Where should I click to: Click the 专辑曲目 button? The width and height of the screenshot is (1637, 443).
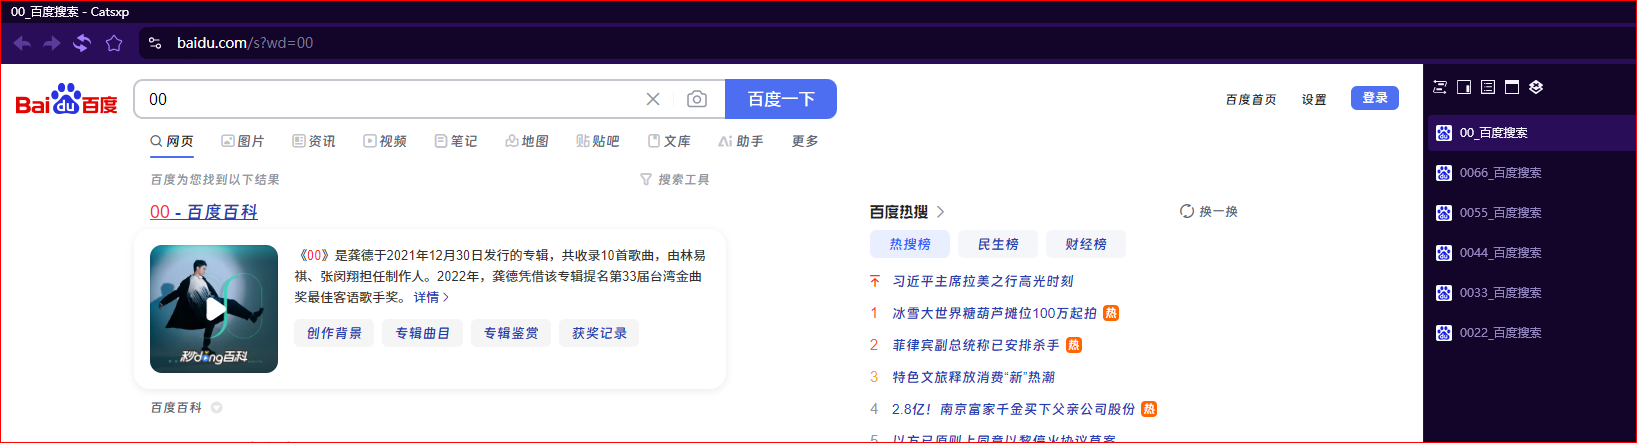[x=422, y=333]
